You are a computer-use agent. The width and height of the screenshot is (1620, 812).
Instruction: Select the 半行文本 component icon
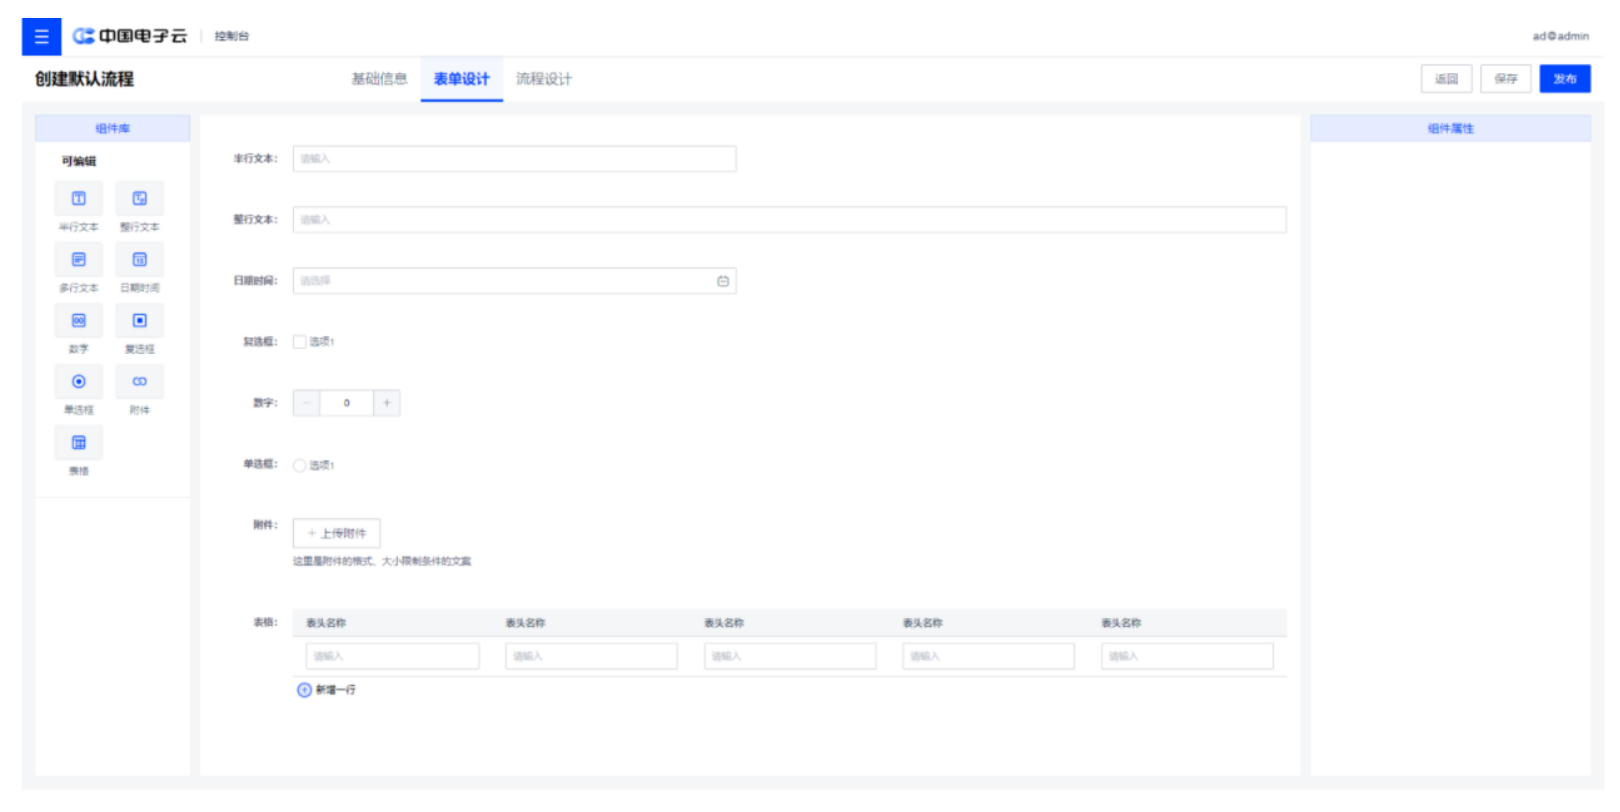(78, 199)
